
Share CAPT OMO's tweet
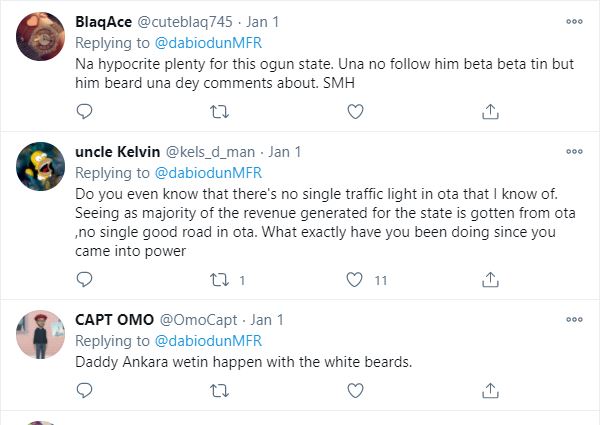point(490,396)
